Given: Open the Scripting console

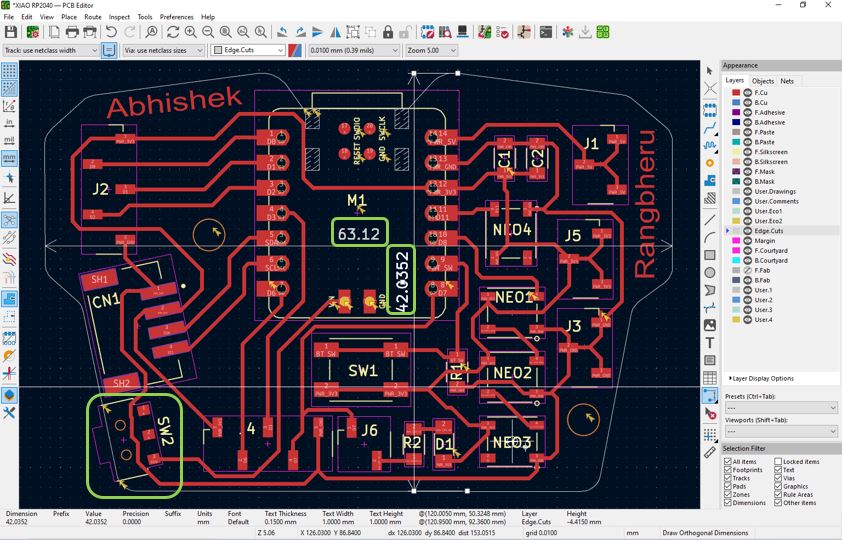Looking at the screenshot, I should (x=546, y=32).
